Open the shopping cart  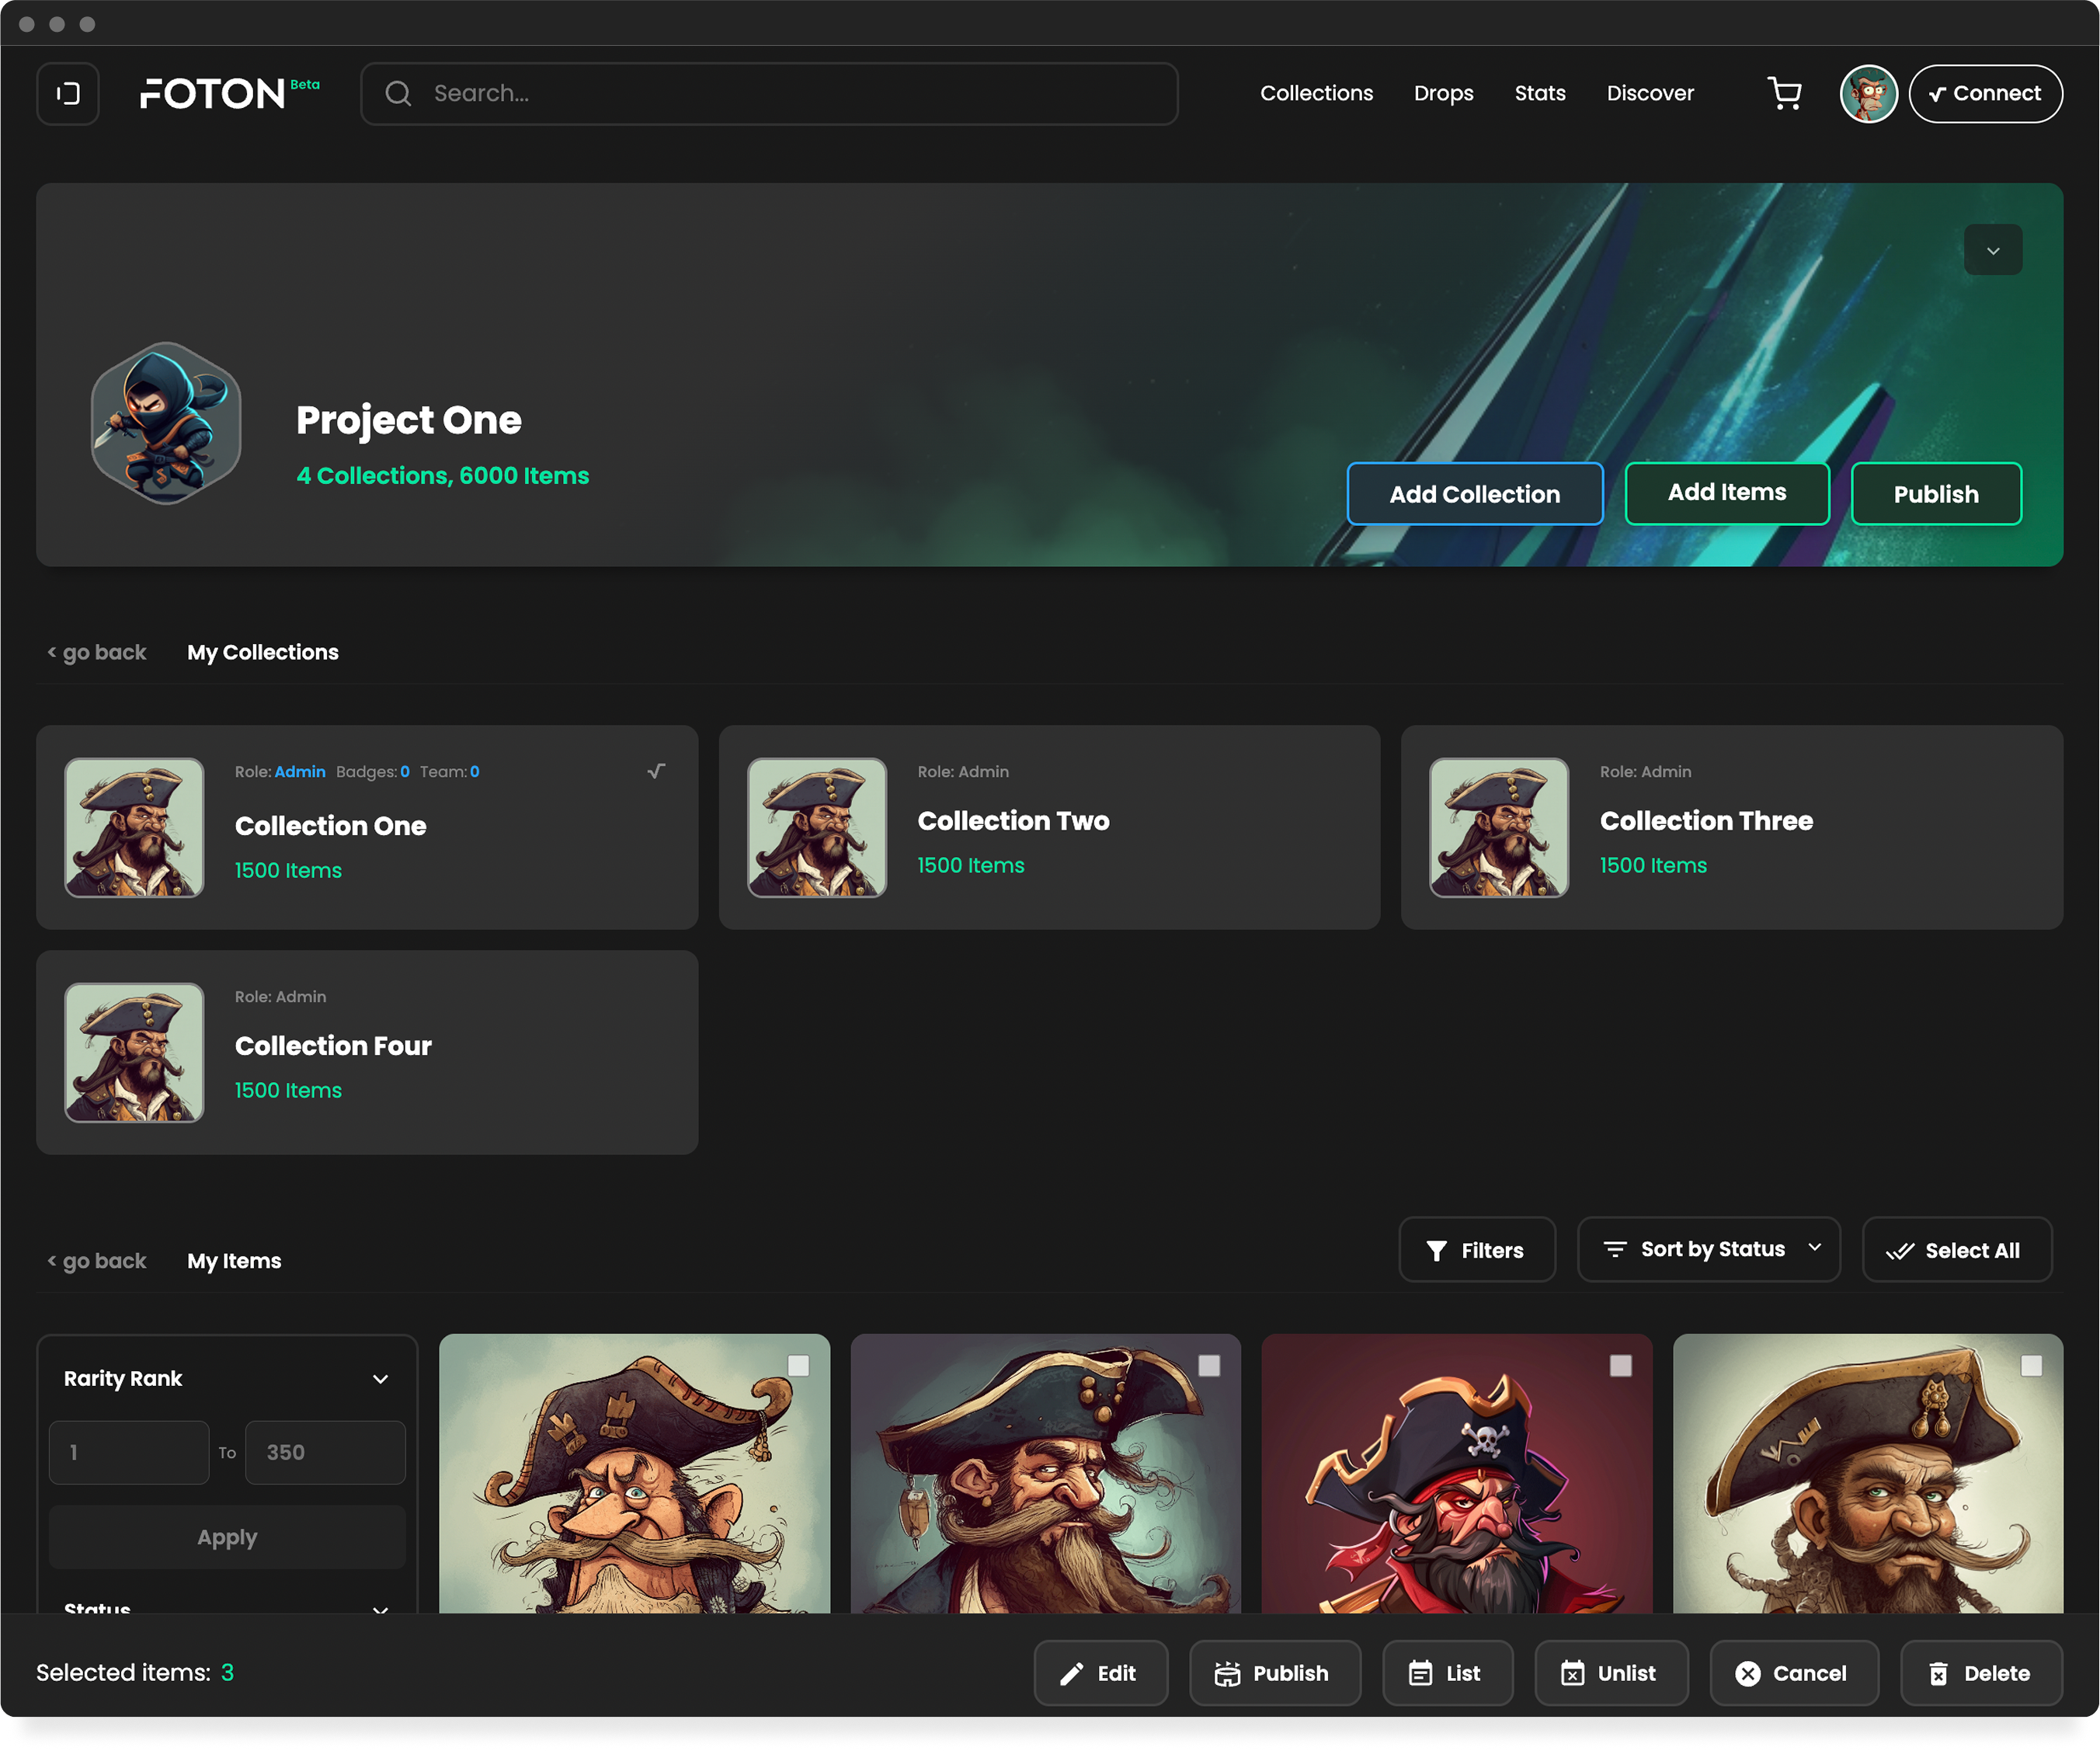coord(1785,94)
